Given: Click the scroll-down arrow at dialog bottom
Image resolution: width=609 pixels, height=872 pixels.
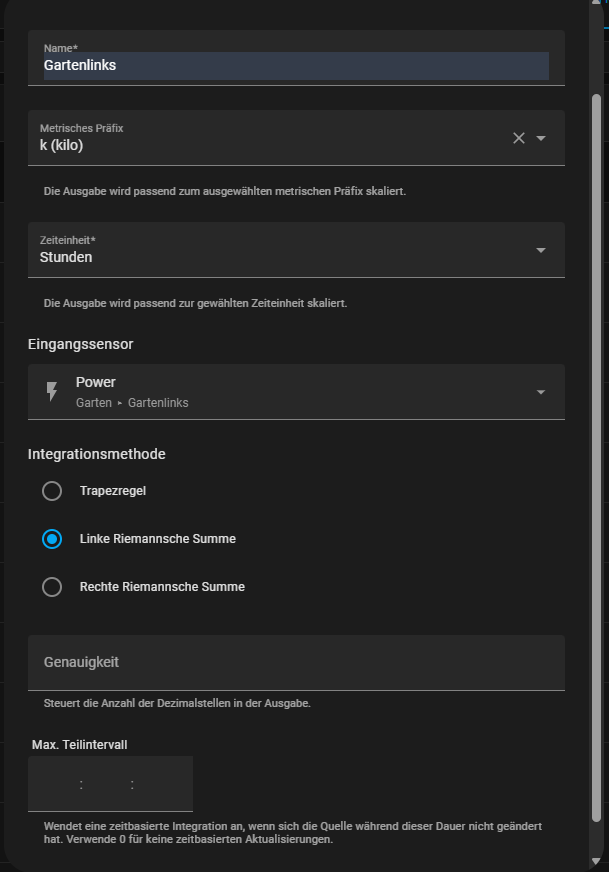Looking at the screenshot, I should pyautogui.click(x=597, y=860).
